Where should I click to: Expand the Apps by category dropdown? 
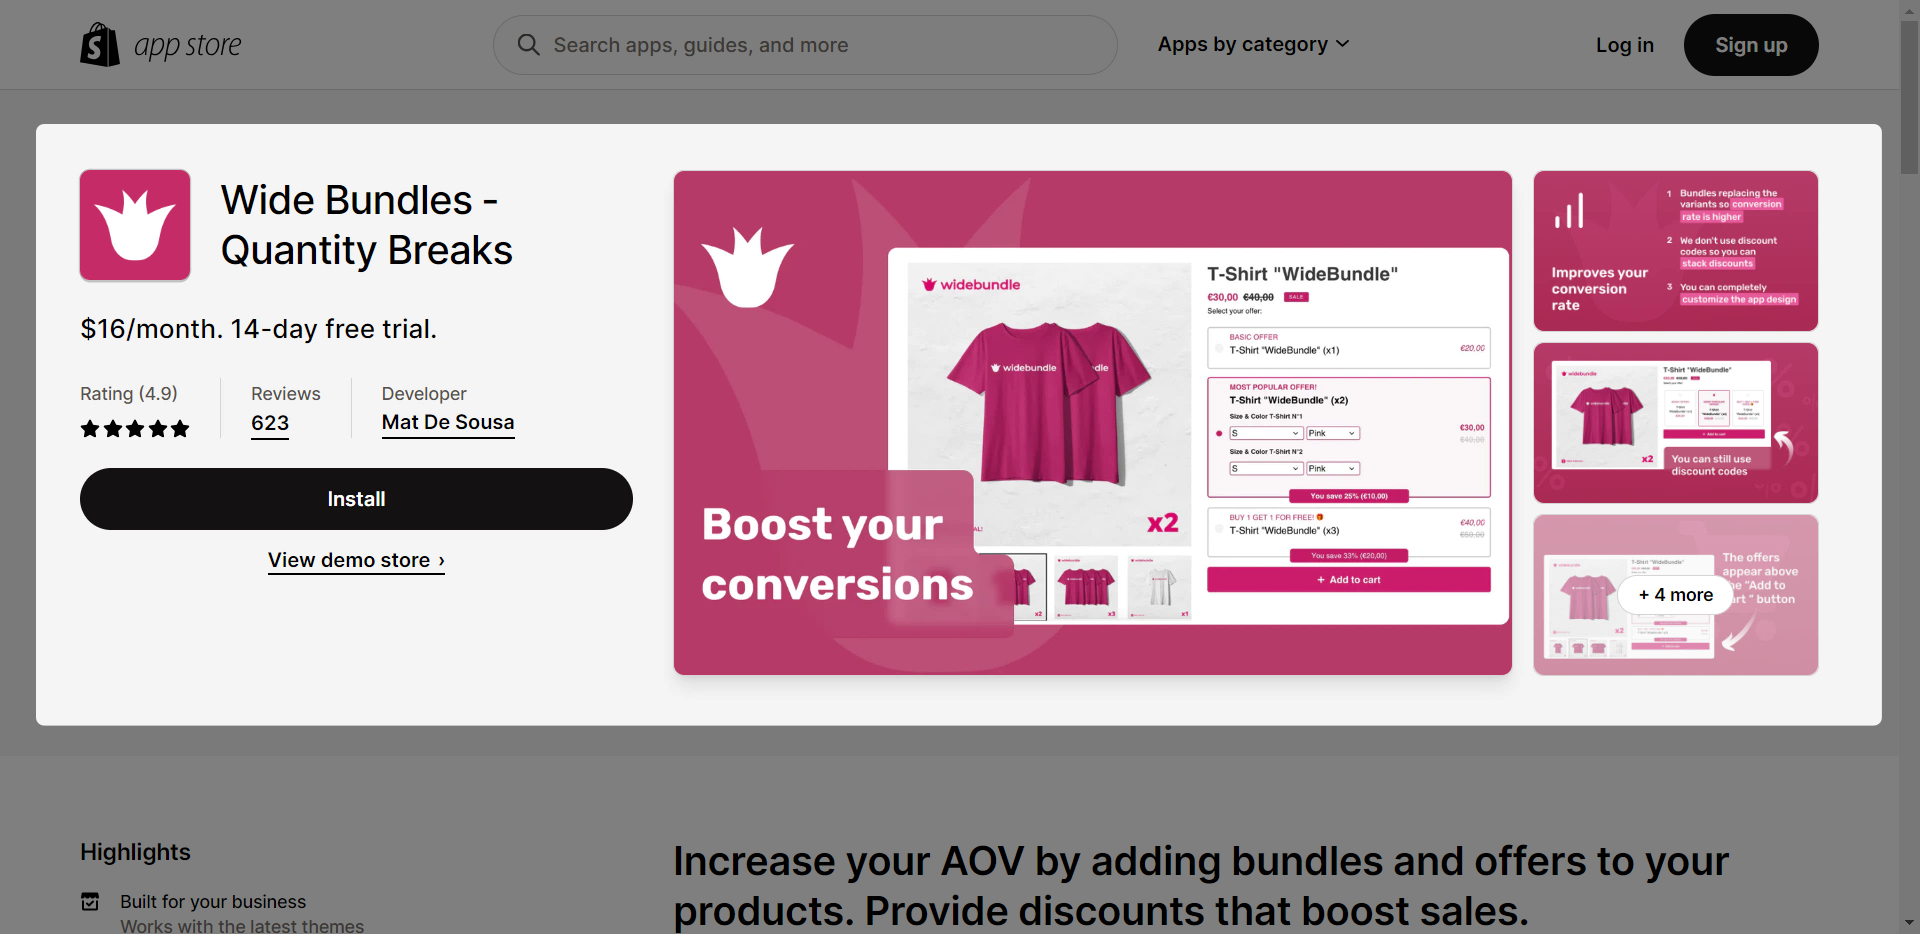(x=1254, y=44)
